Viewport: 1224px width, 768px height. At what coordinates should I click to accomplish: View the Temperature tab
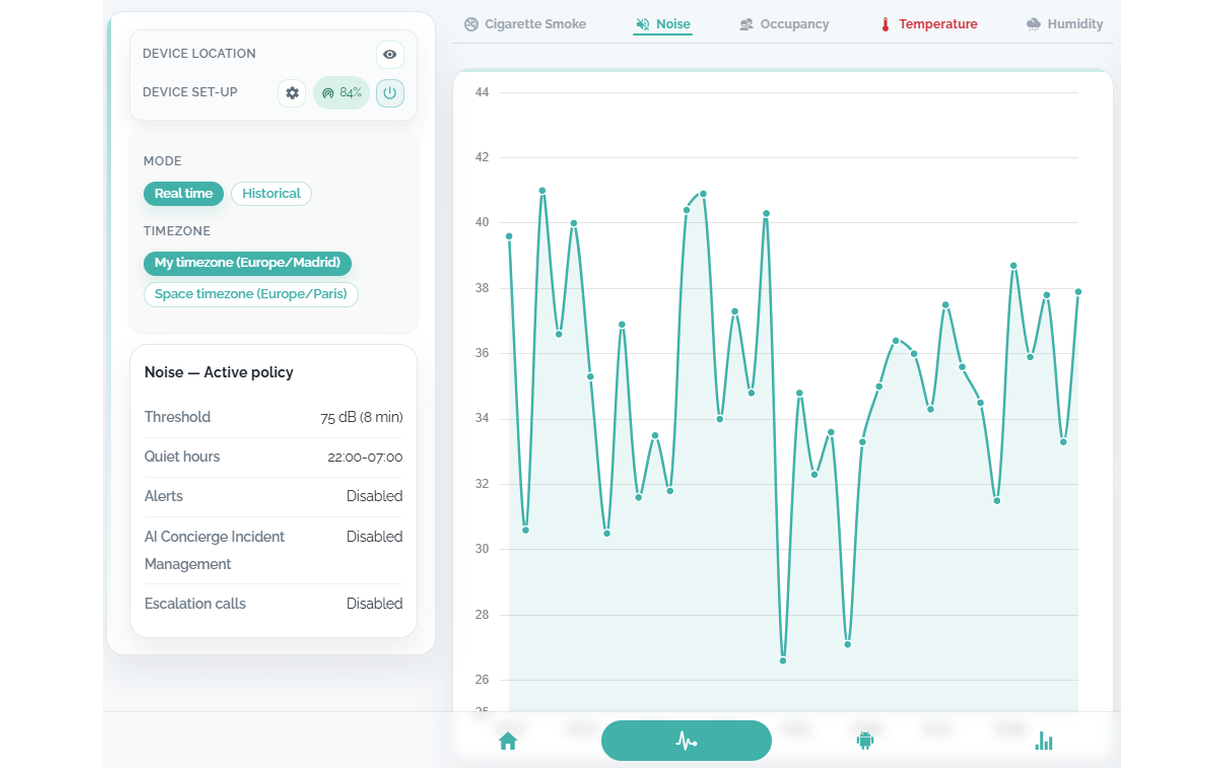coord(928,24)
